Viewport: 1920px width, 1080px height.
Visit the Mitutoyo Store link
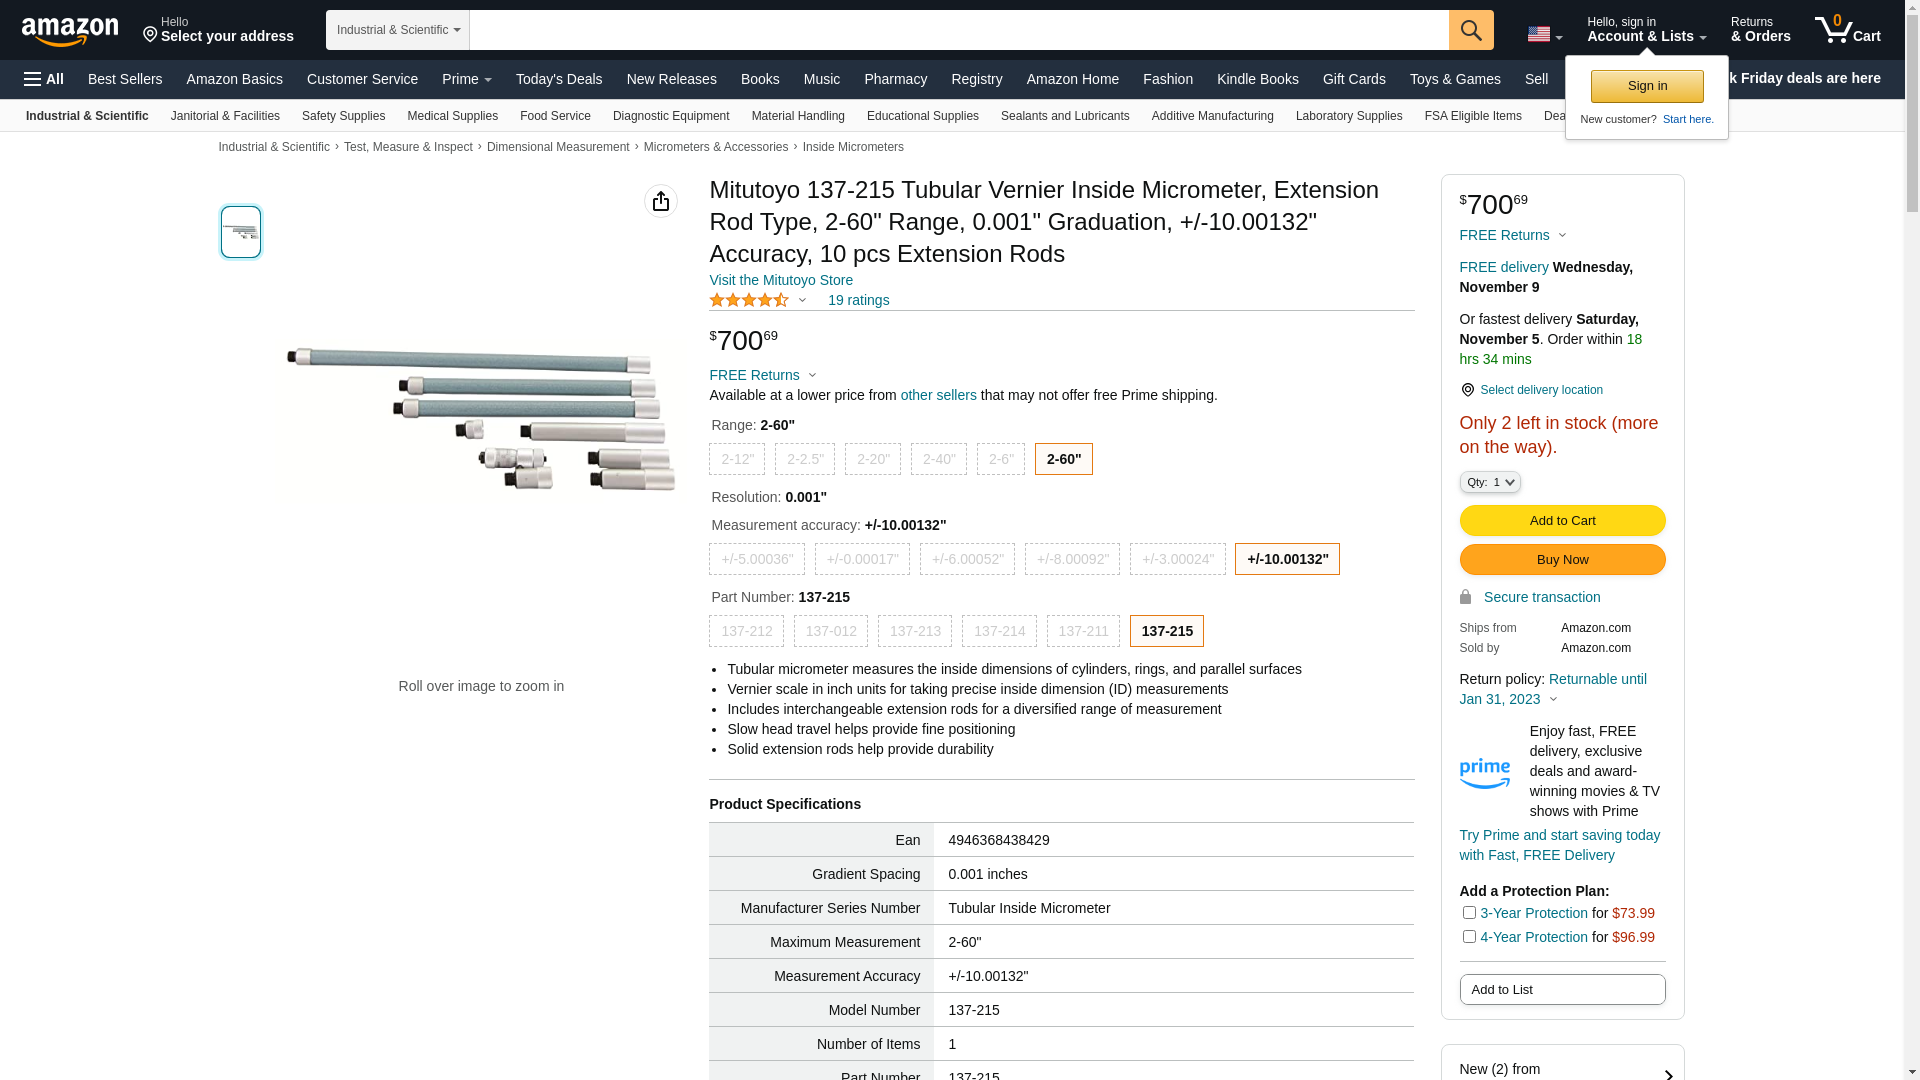pyautogui.click(x=781, y=280)
